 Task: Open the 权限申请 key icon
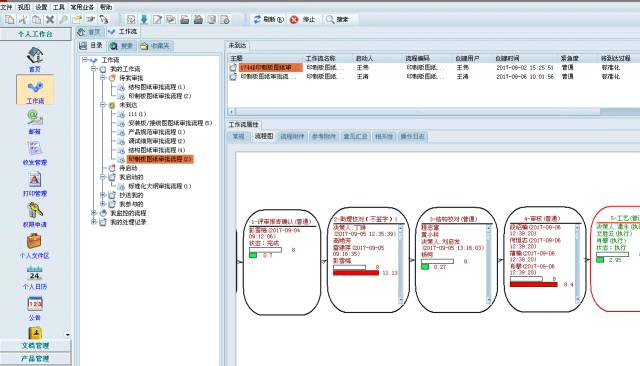tap(35, 215)
